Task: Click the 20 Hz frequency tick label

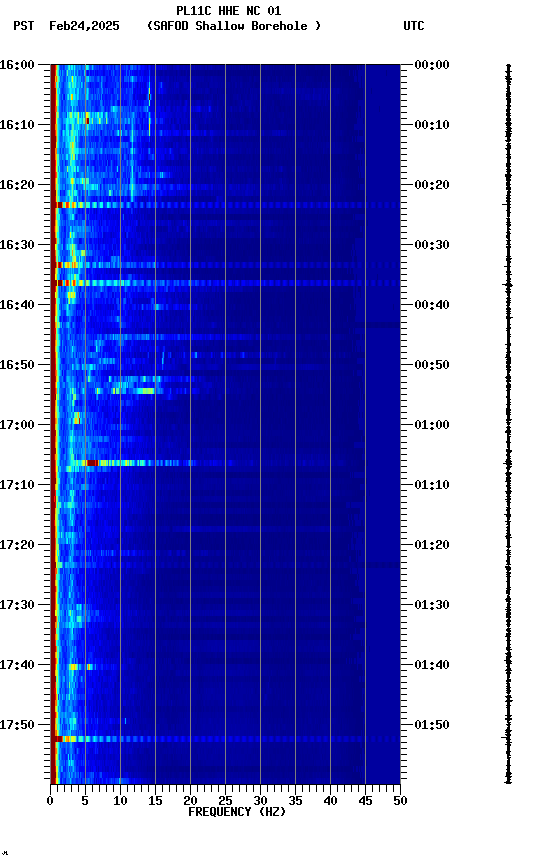Action: tap(191, 801)
